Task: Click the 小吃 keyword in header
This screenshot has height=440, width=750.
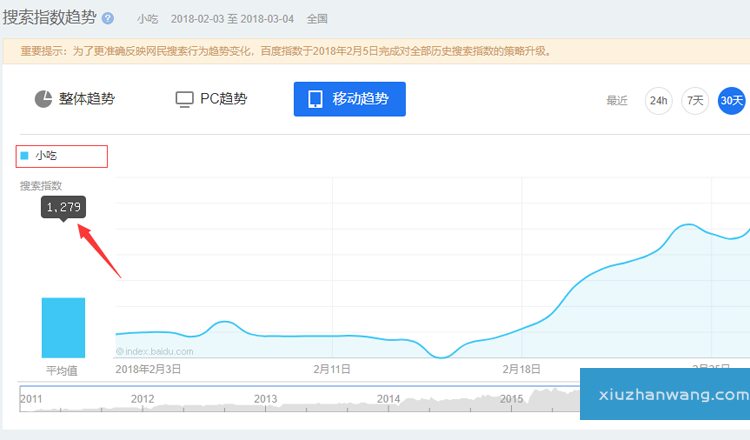Action: click(x=148, y=19)
